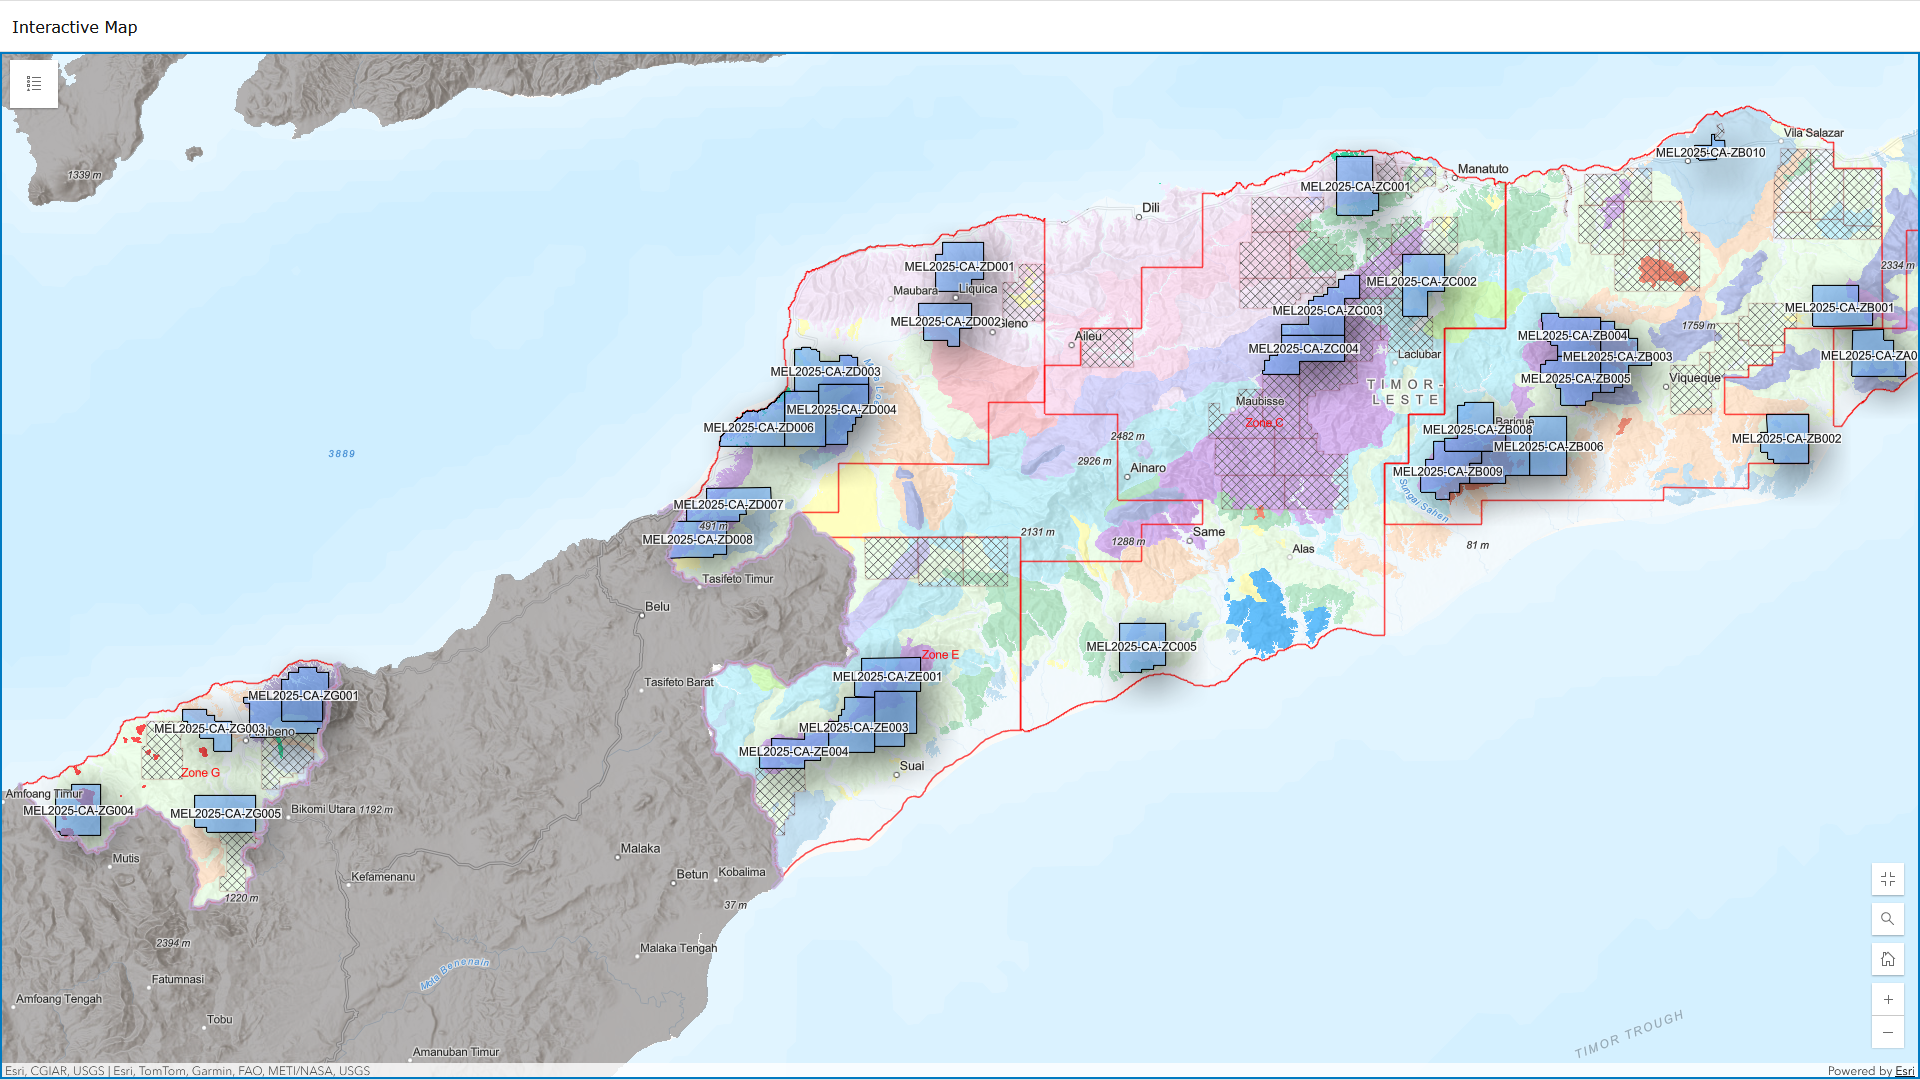
Task: Click the Dili city marker
Action: point(1139,217)
